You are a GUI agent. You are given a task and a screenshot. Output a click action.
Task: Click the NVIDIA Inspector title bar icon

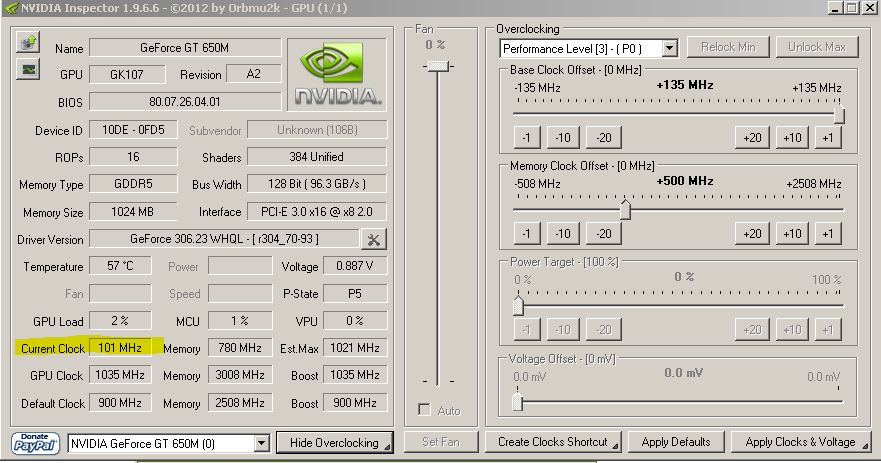click(x=10, y=8)
